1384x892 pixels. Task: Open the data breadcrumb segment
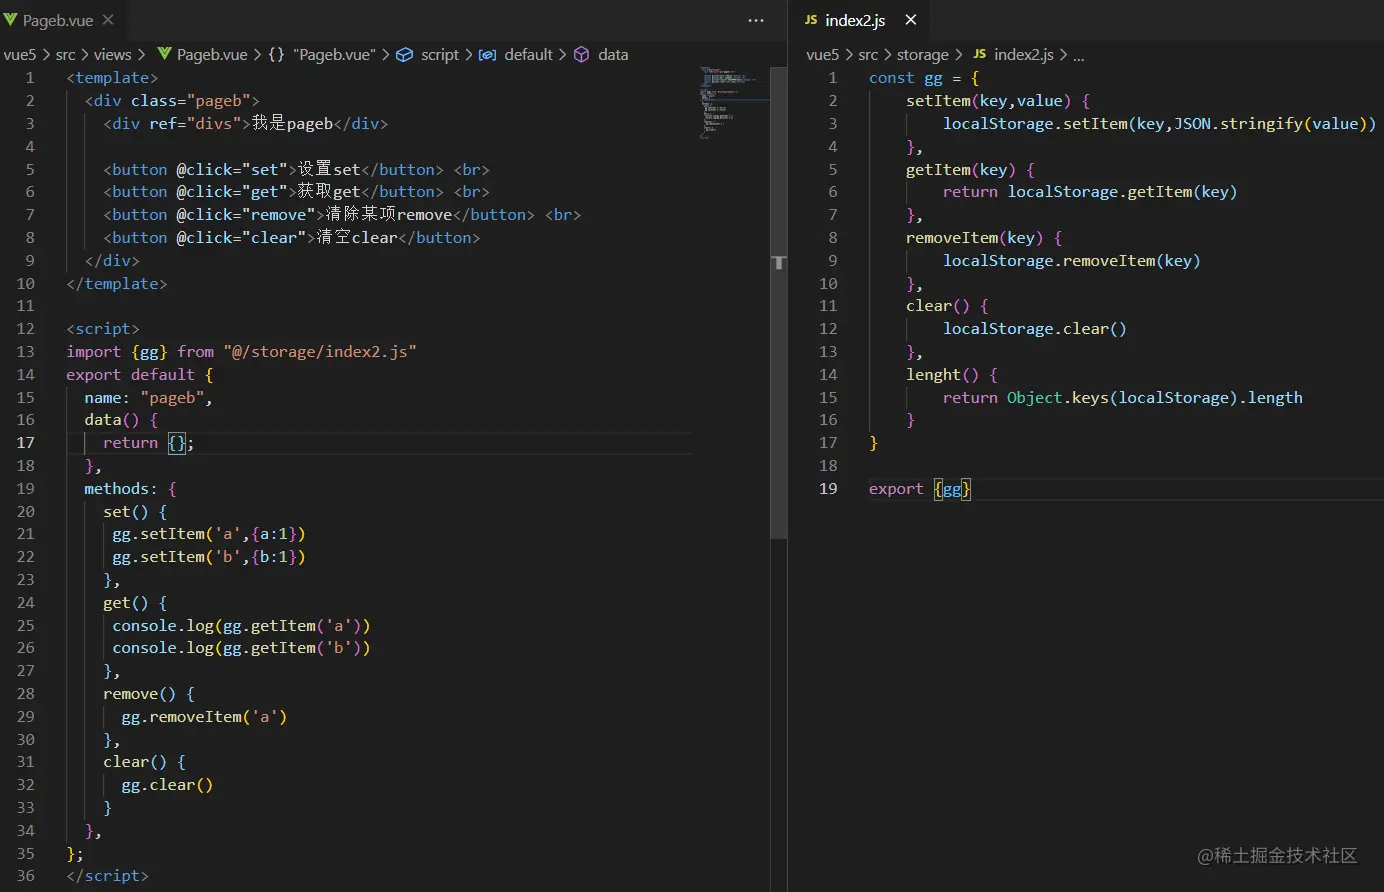point(613,55)
